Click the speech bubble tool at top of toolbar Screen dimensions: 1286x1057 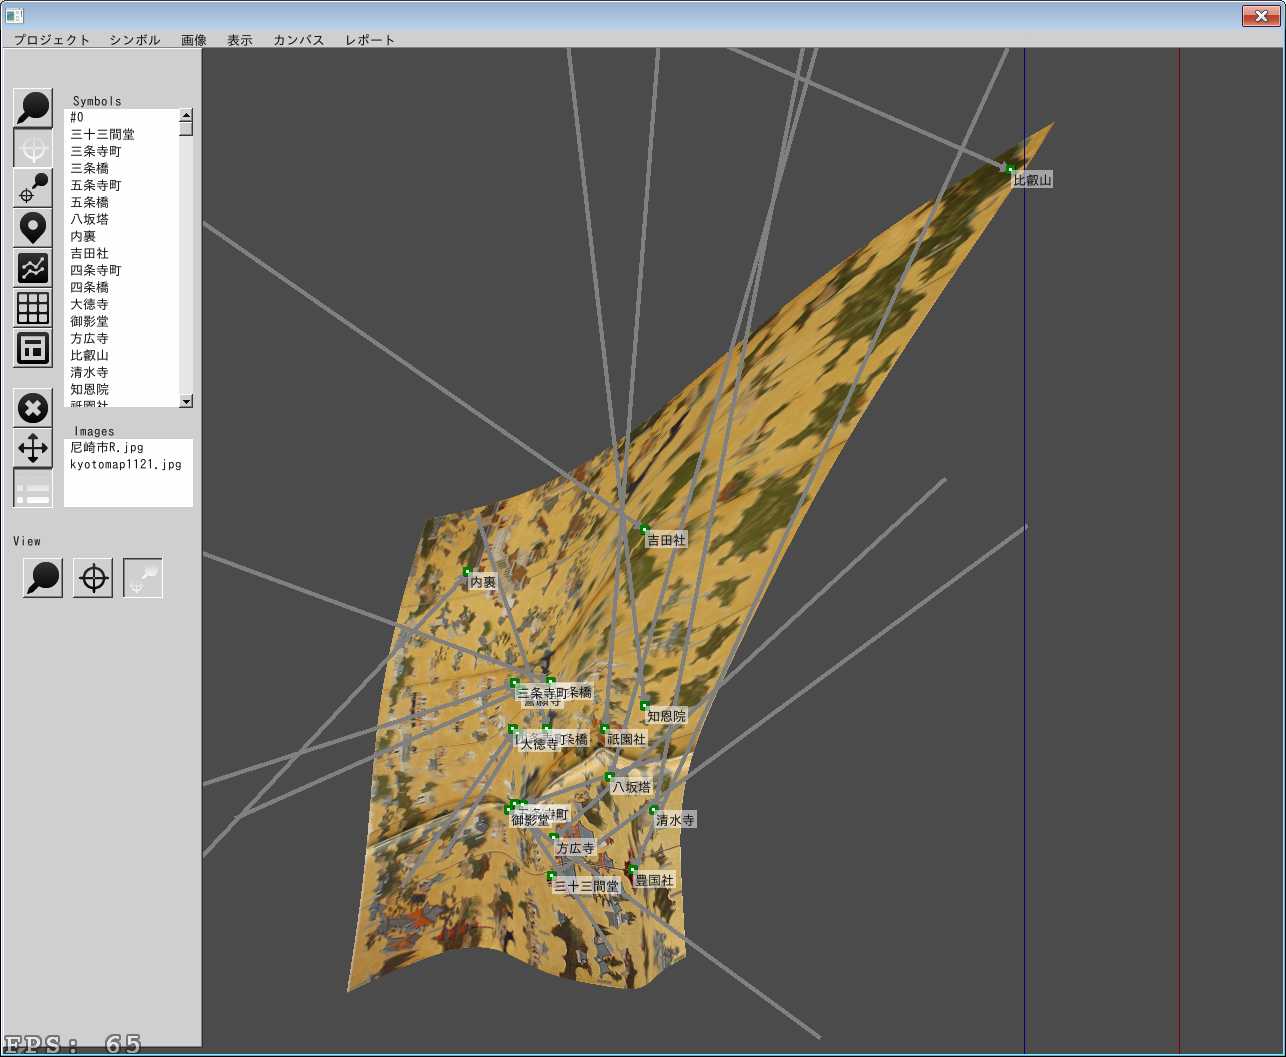pos(33,108)
